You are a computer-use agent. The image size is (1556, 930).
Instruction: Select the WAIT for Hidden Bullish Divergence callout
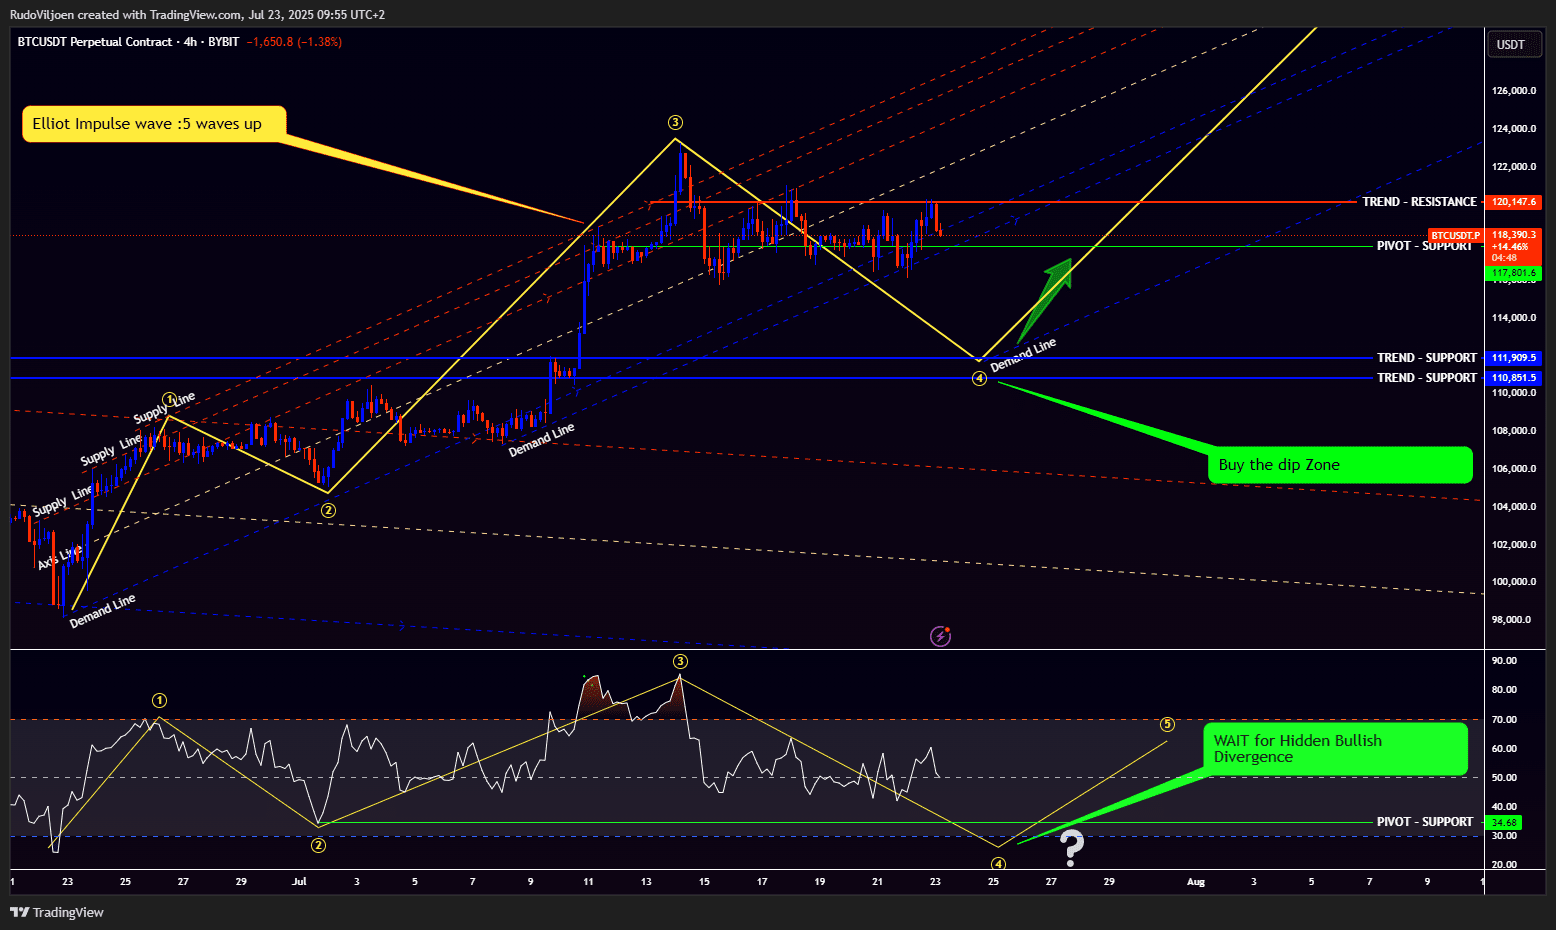[1335, 749]
